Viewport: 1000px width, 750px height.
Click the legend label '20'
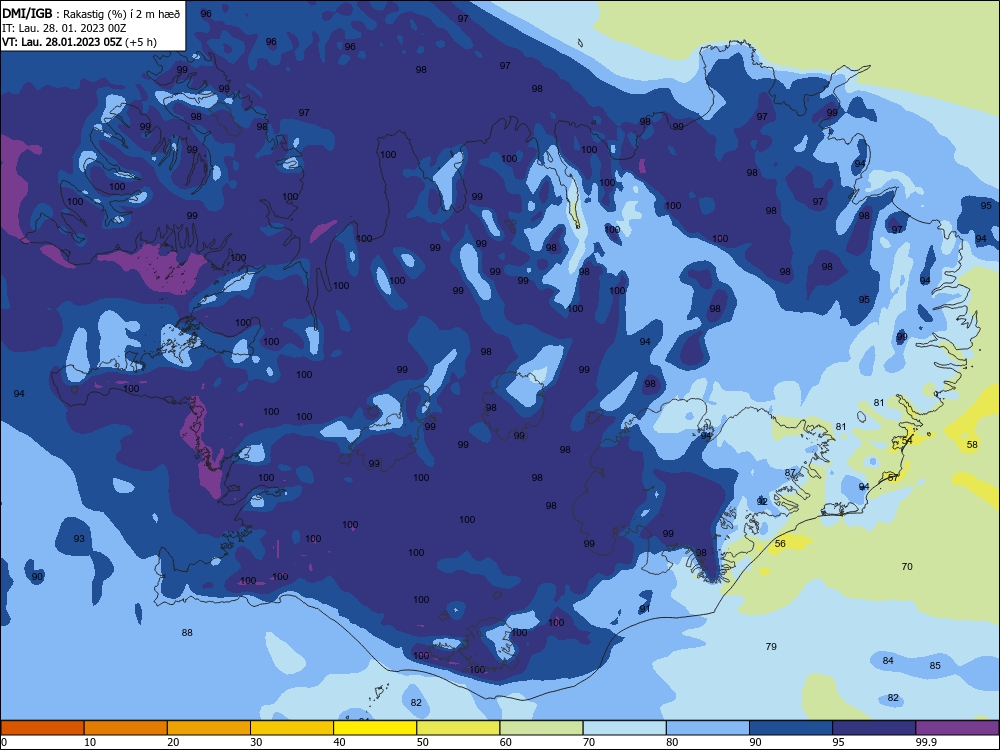coord(173,742)
